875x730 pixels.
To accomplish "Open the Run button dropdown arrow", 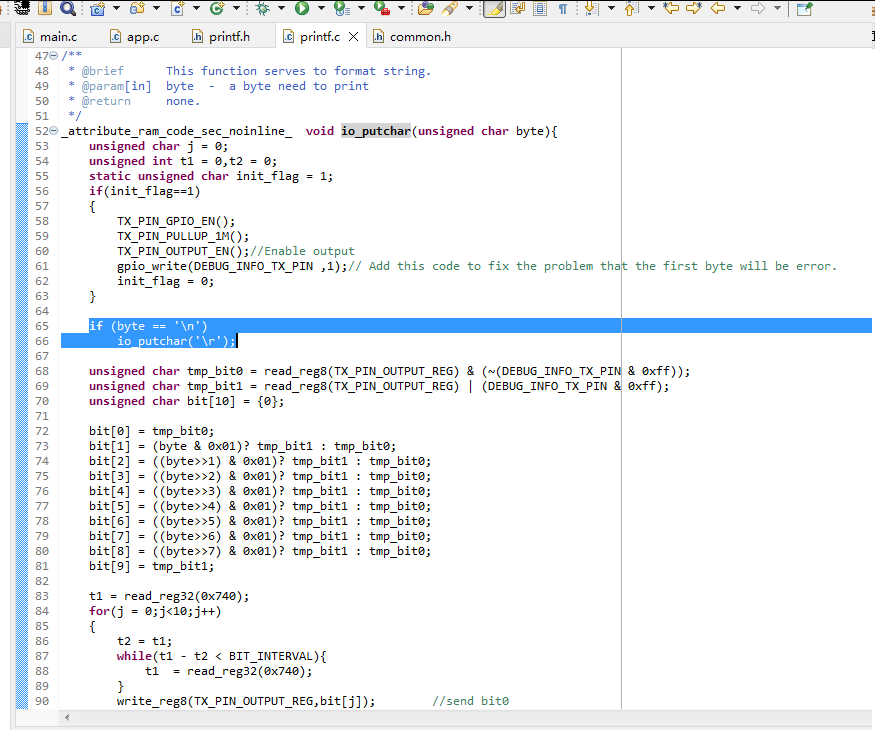I will tap(320, 9).
